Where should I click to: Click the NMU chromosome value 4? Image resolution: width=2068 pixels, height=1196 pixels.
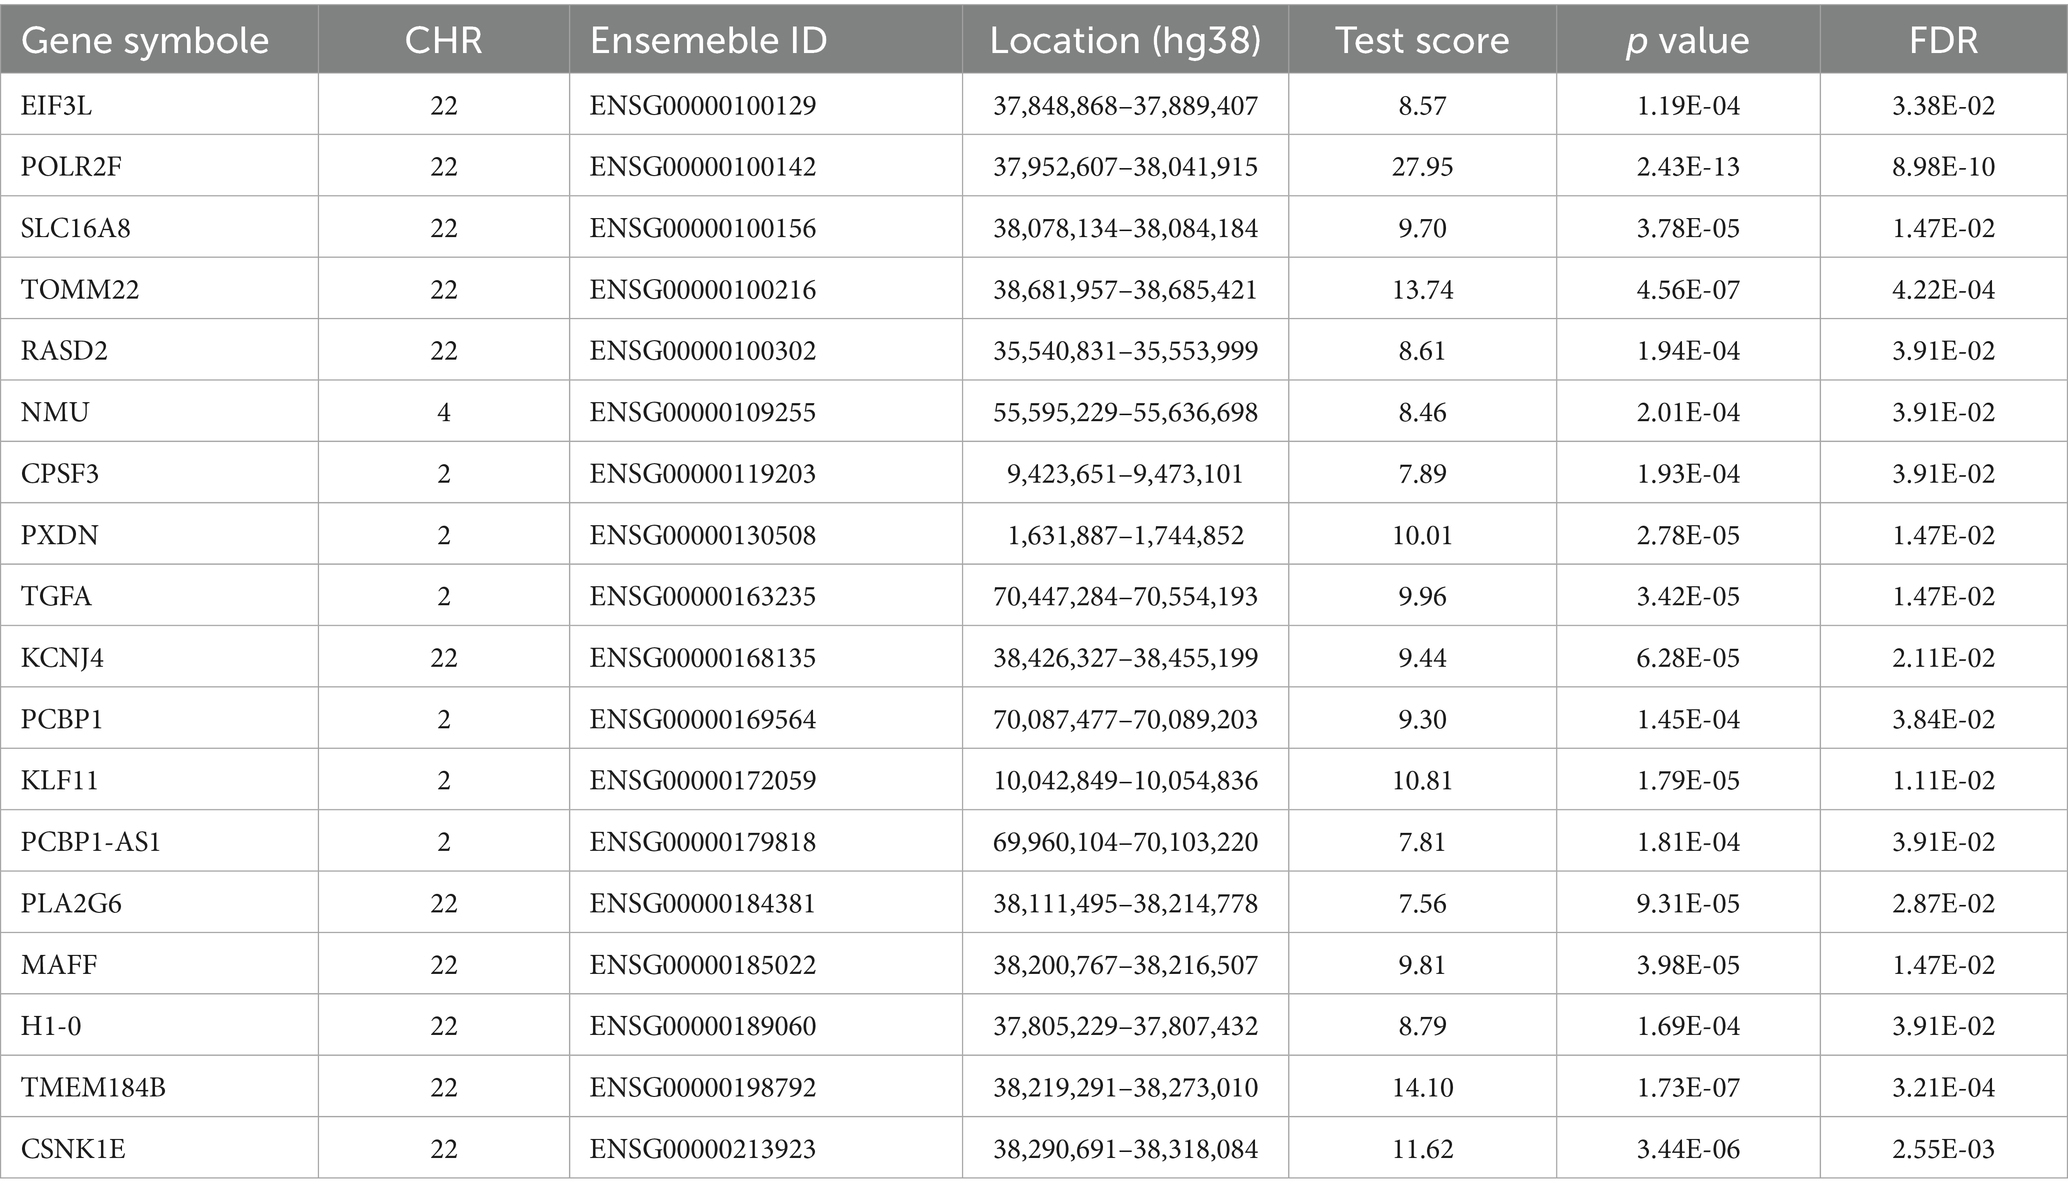click(443, 412)
